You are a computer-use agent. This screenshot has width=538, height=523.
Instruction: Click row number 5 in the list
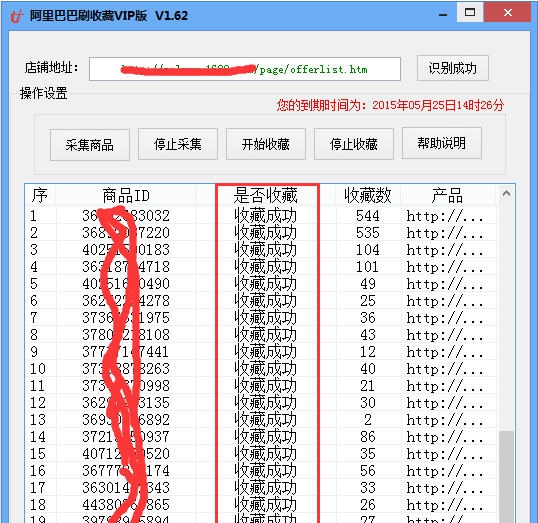[34, 284]
